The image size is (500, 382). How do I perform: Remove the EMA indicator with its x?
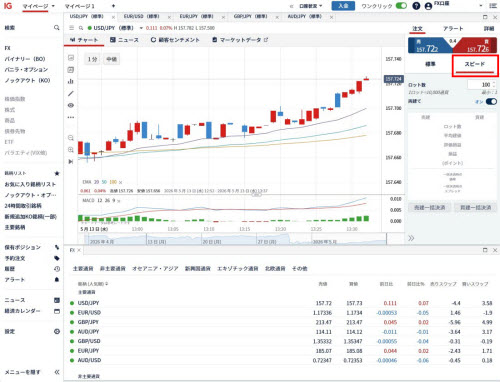tap(121, 182)
